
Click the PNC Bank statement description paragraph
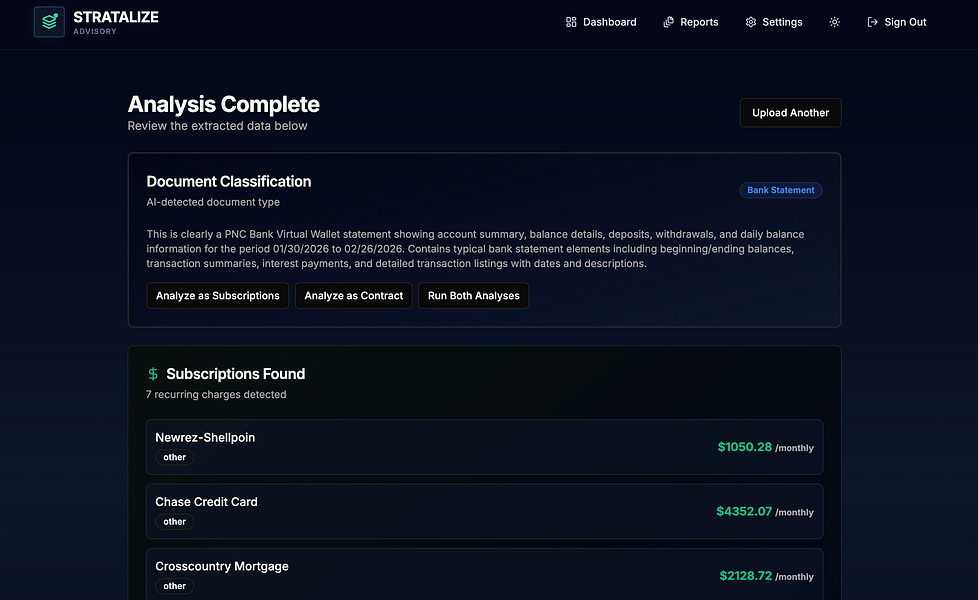(x=475, y=249)
